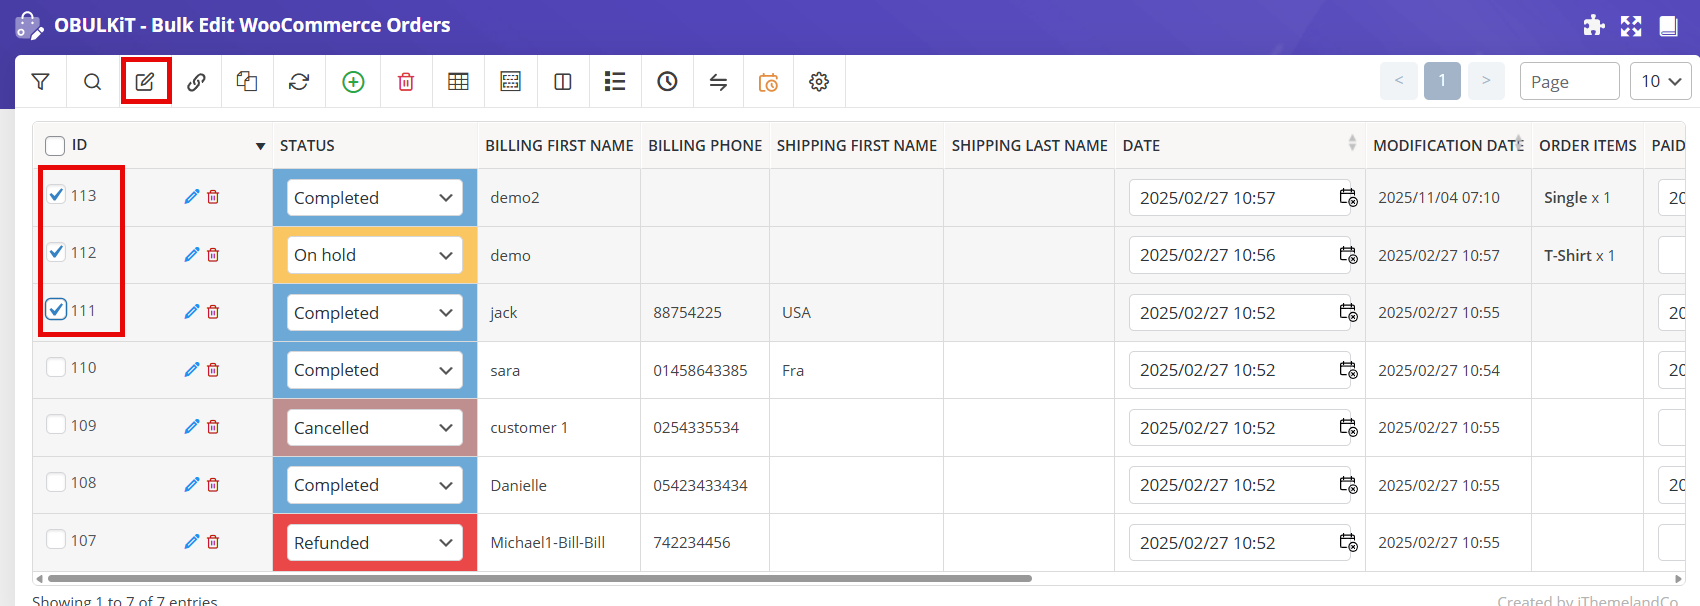Expand the Refunded status dropdown

pyautogui.click(x=374, y=543)
